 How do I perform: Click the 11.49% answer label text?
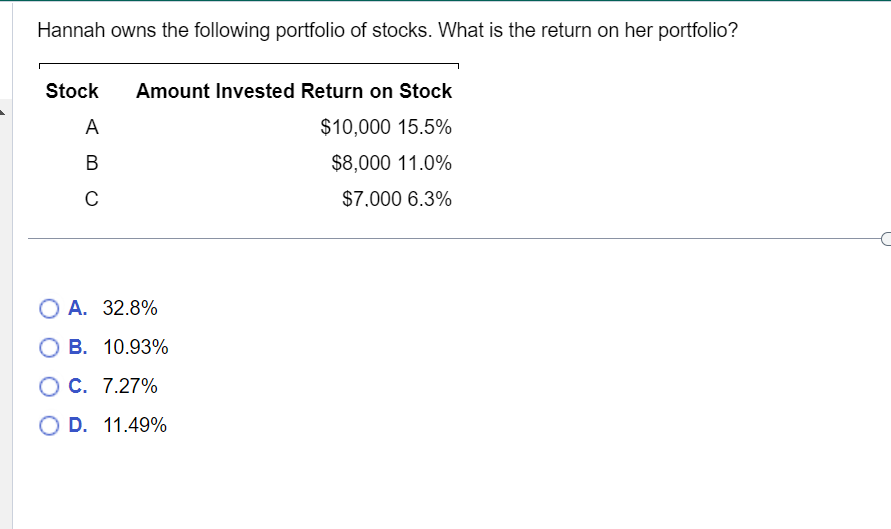135,426
